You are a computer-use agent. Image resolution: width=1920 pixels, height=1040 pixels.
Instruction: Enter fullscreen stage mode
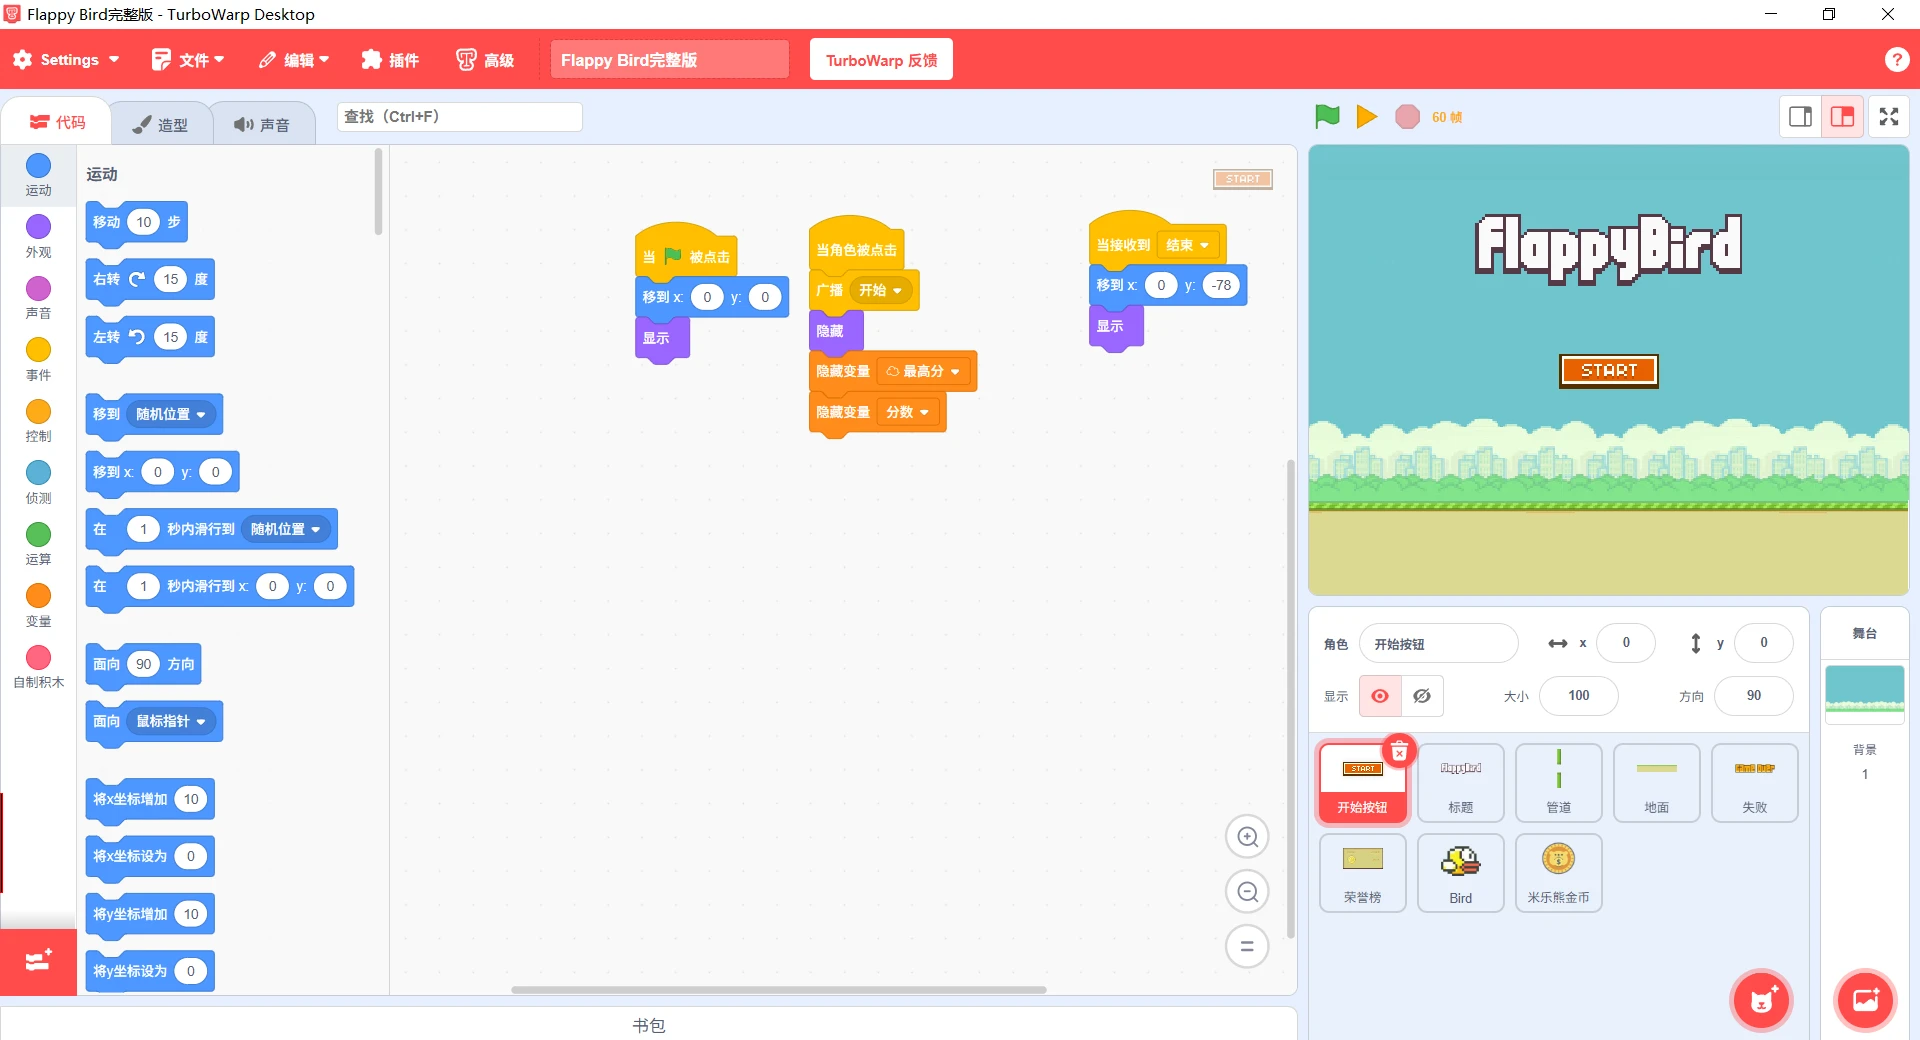[1888, 117]
